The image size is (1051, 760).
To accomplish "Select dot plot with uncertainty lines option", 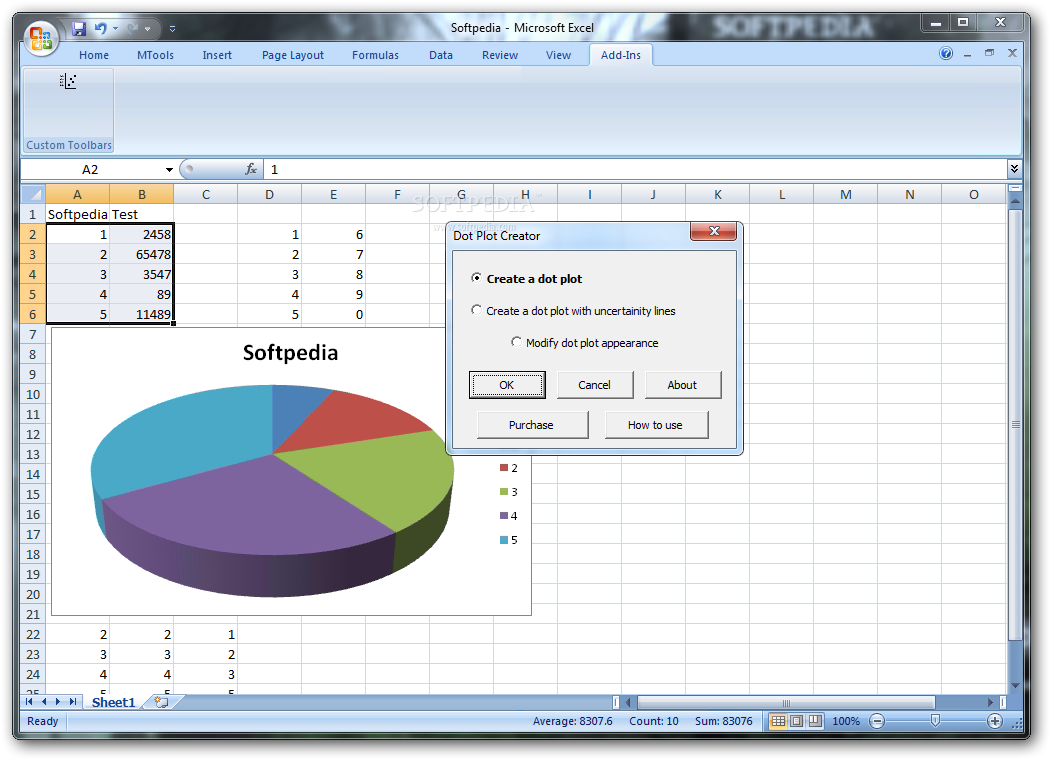I will pos(573,311).
